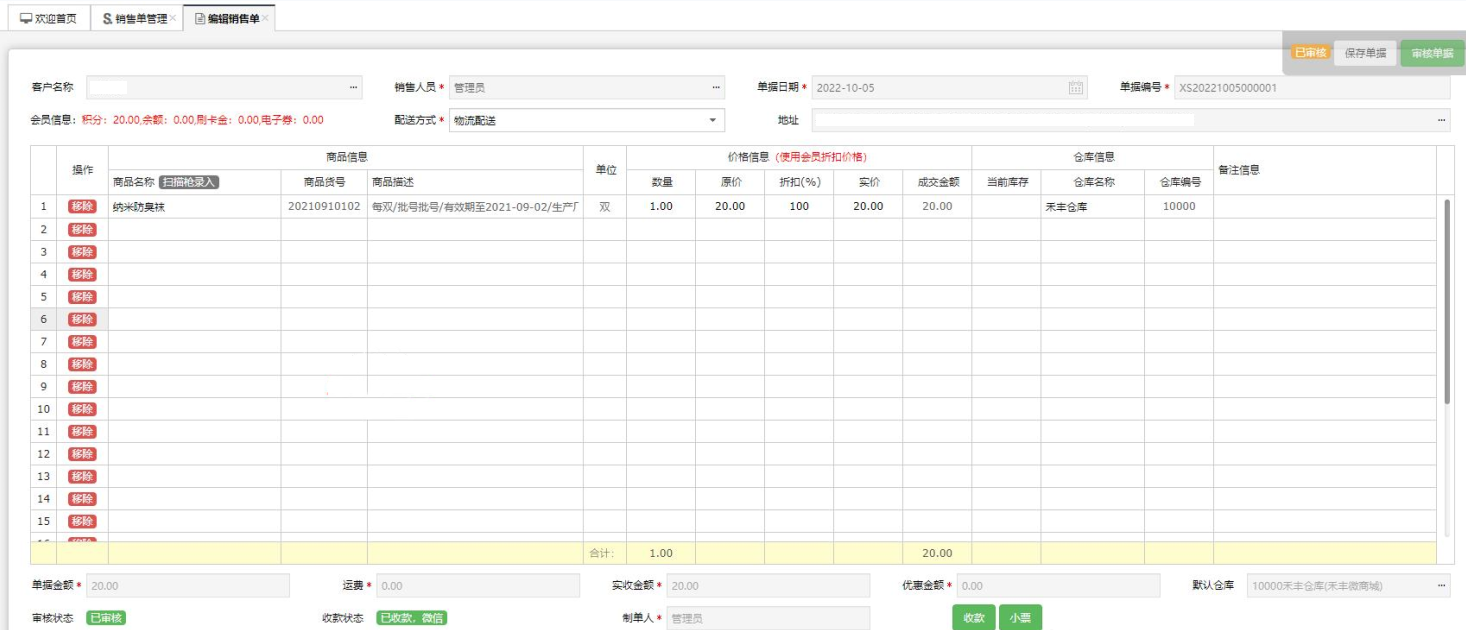Viewport: 1466px width, 630px height.
Task: Click the 审核单据 button
Action: [1432, 53]
